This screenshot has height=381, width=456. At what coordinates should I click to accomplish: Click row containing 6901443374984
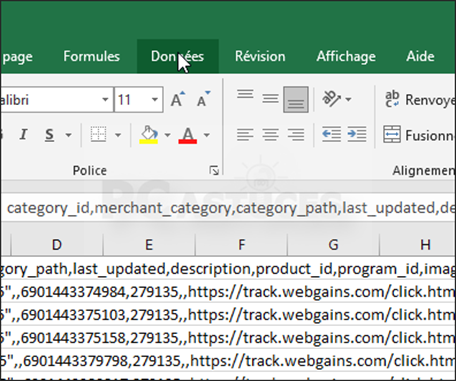point(228,292)
